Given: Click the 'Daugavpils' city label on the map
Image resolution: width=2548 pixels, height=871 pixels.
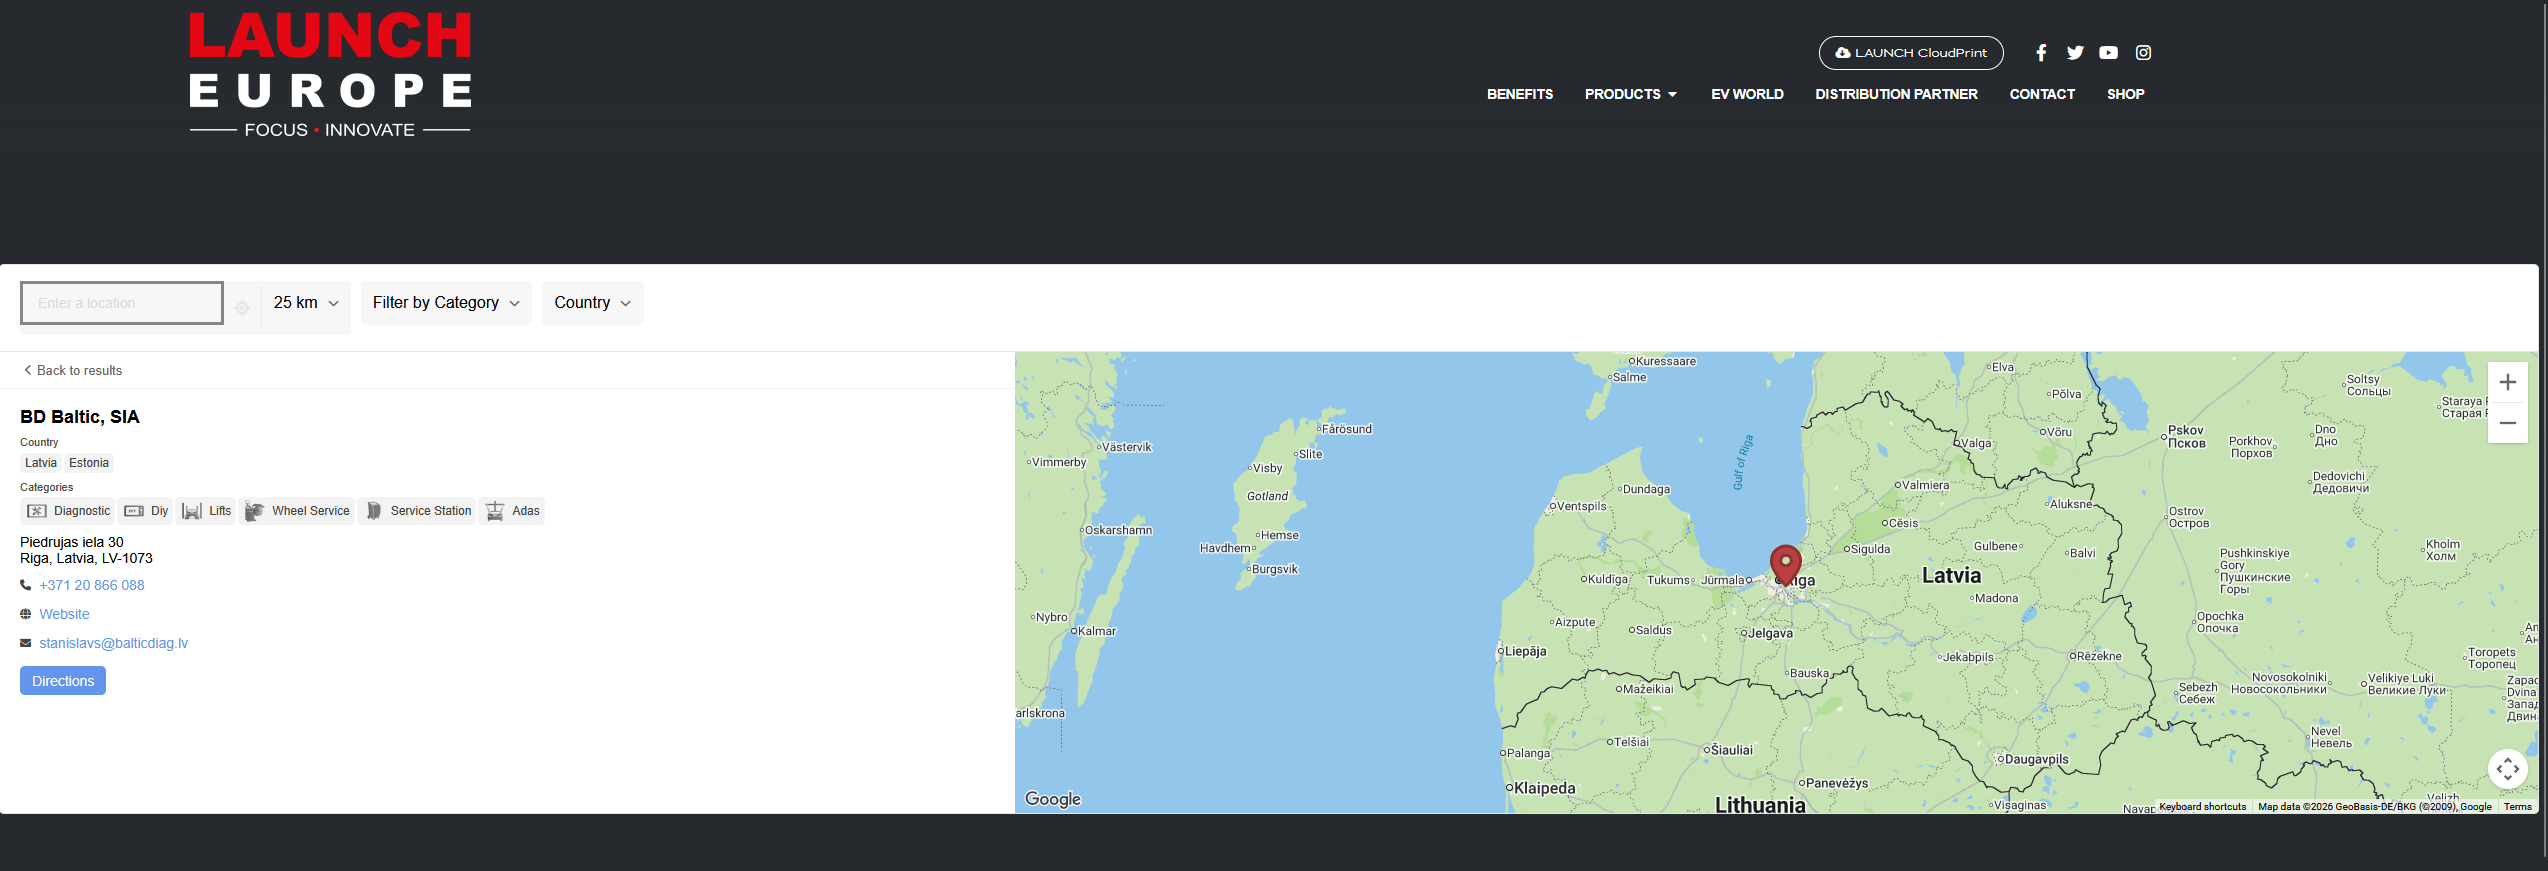Looking at the screenshot, I should click(2036, 759).
